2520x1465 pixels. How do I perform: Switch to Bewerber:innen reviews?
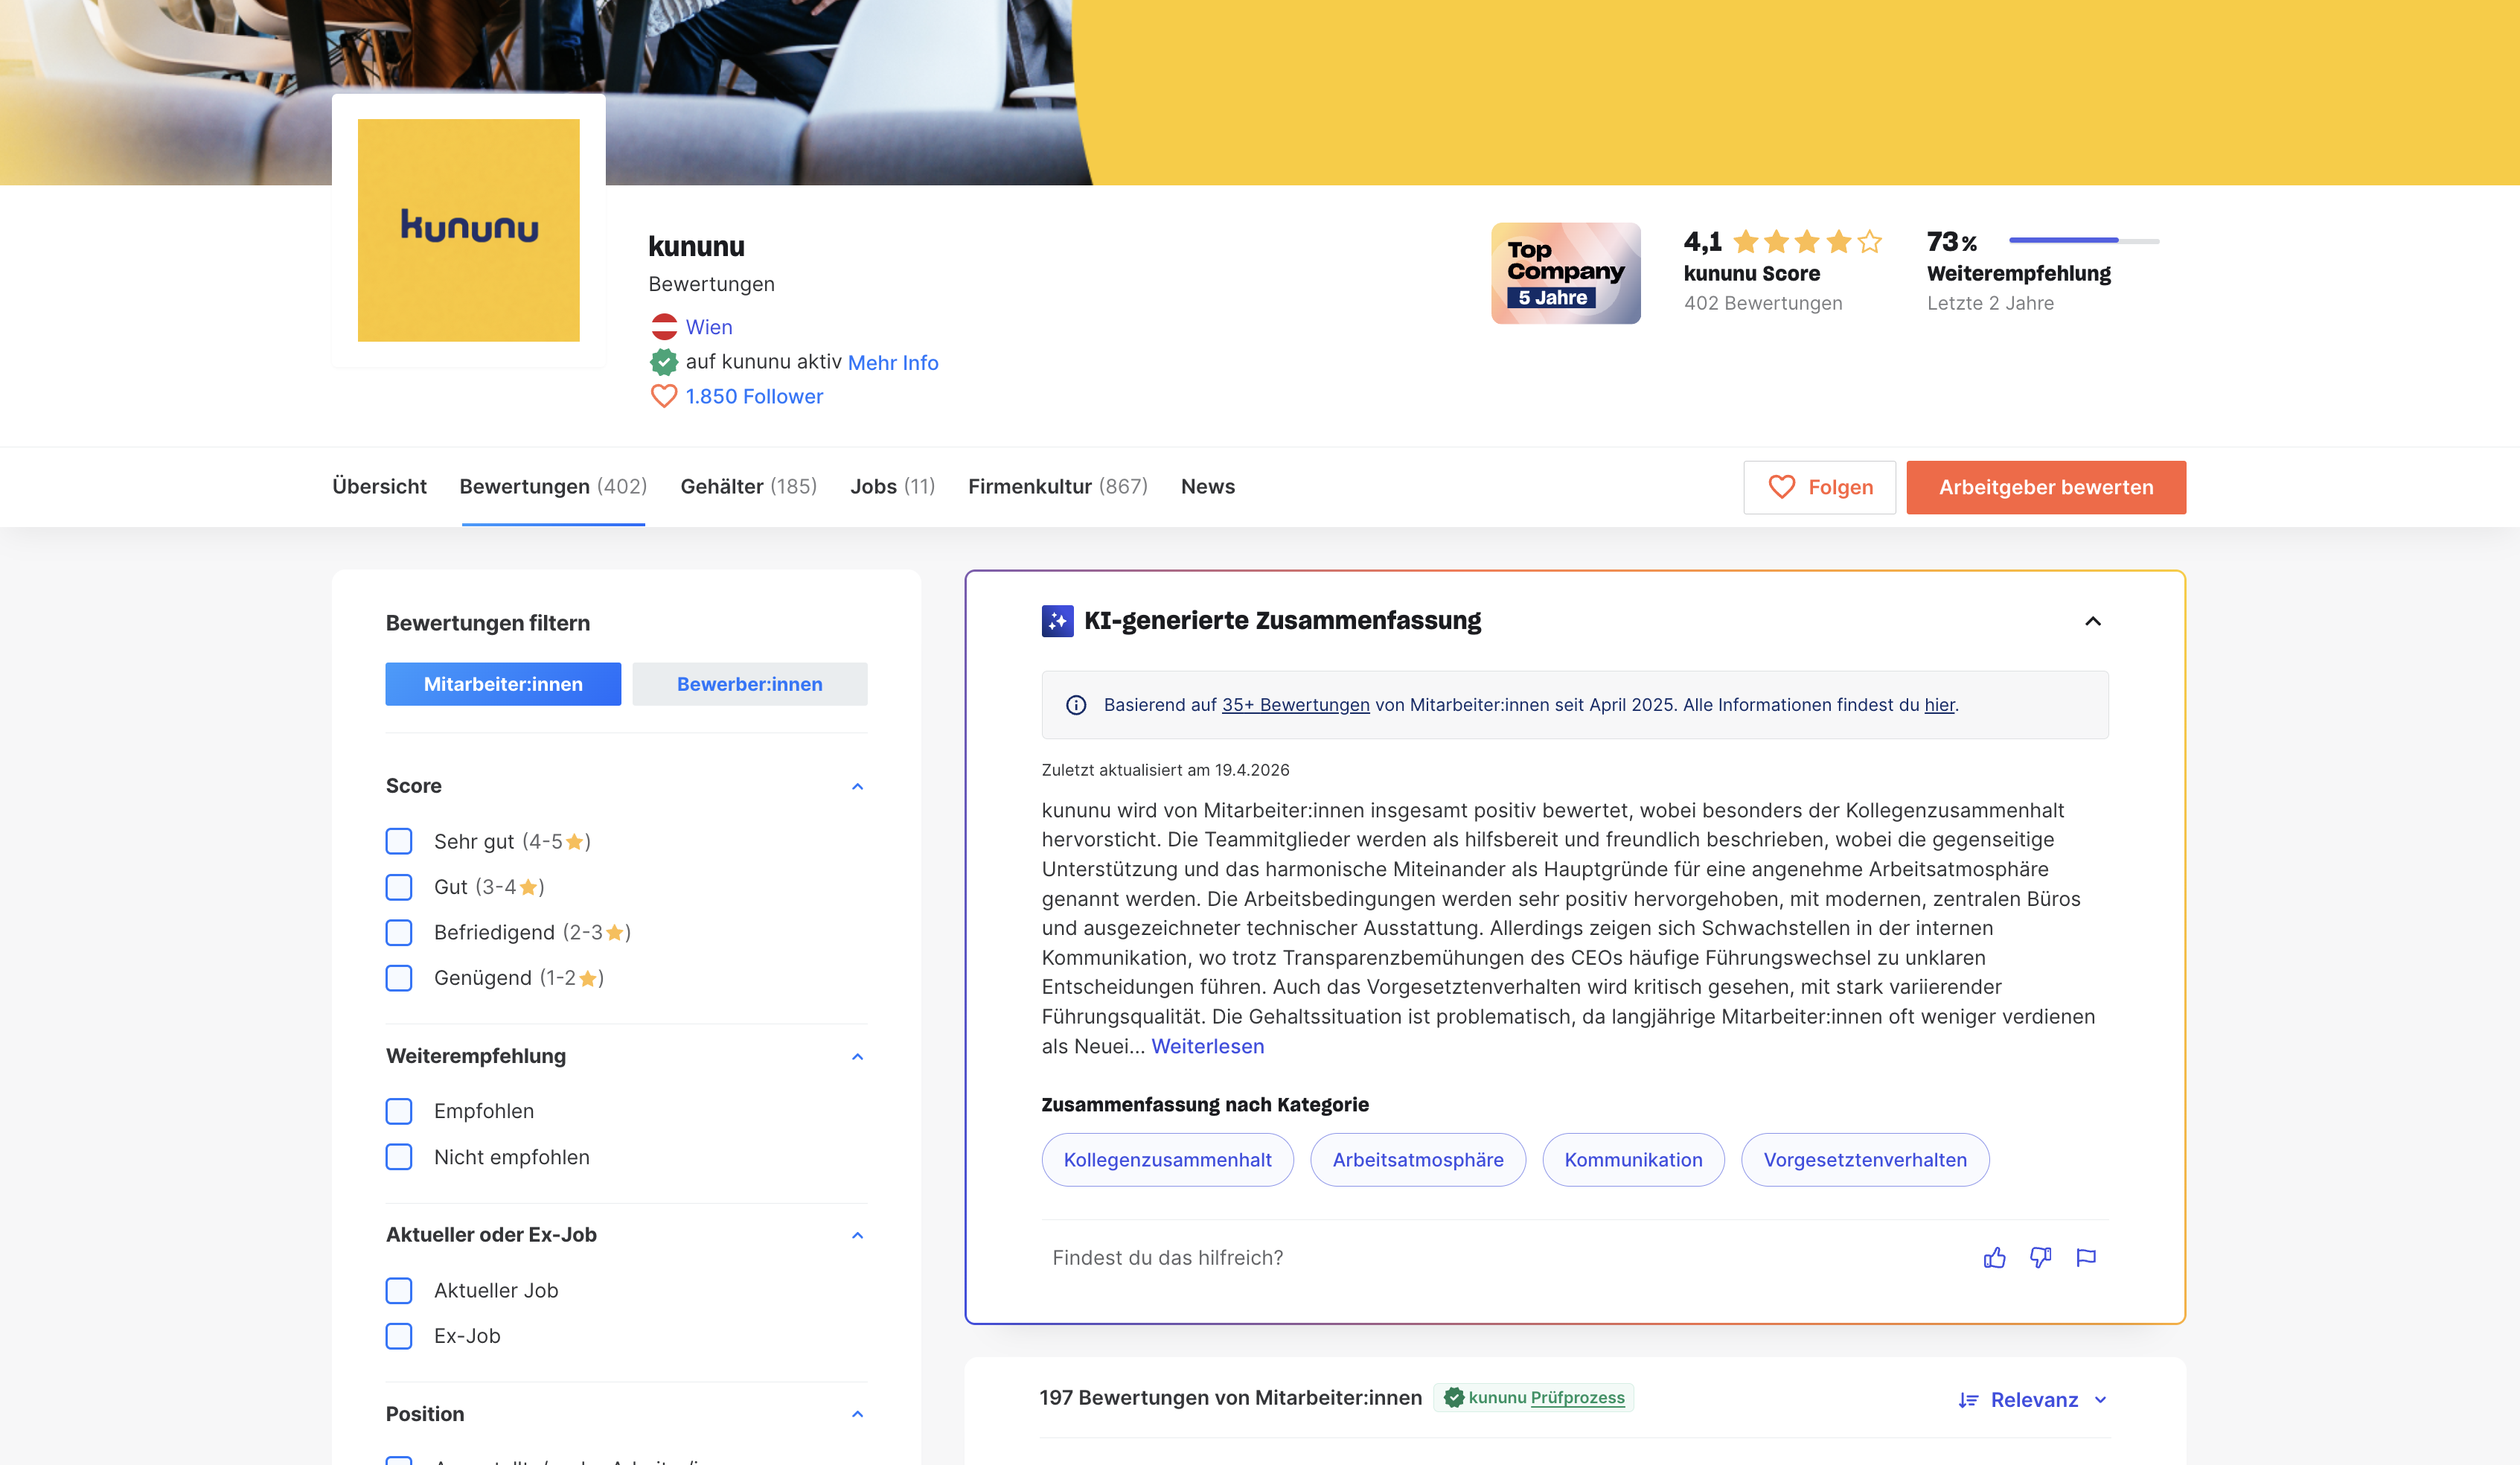[x=750, y=684]
